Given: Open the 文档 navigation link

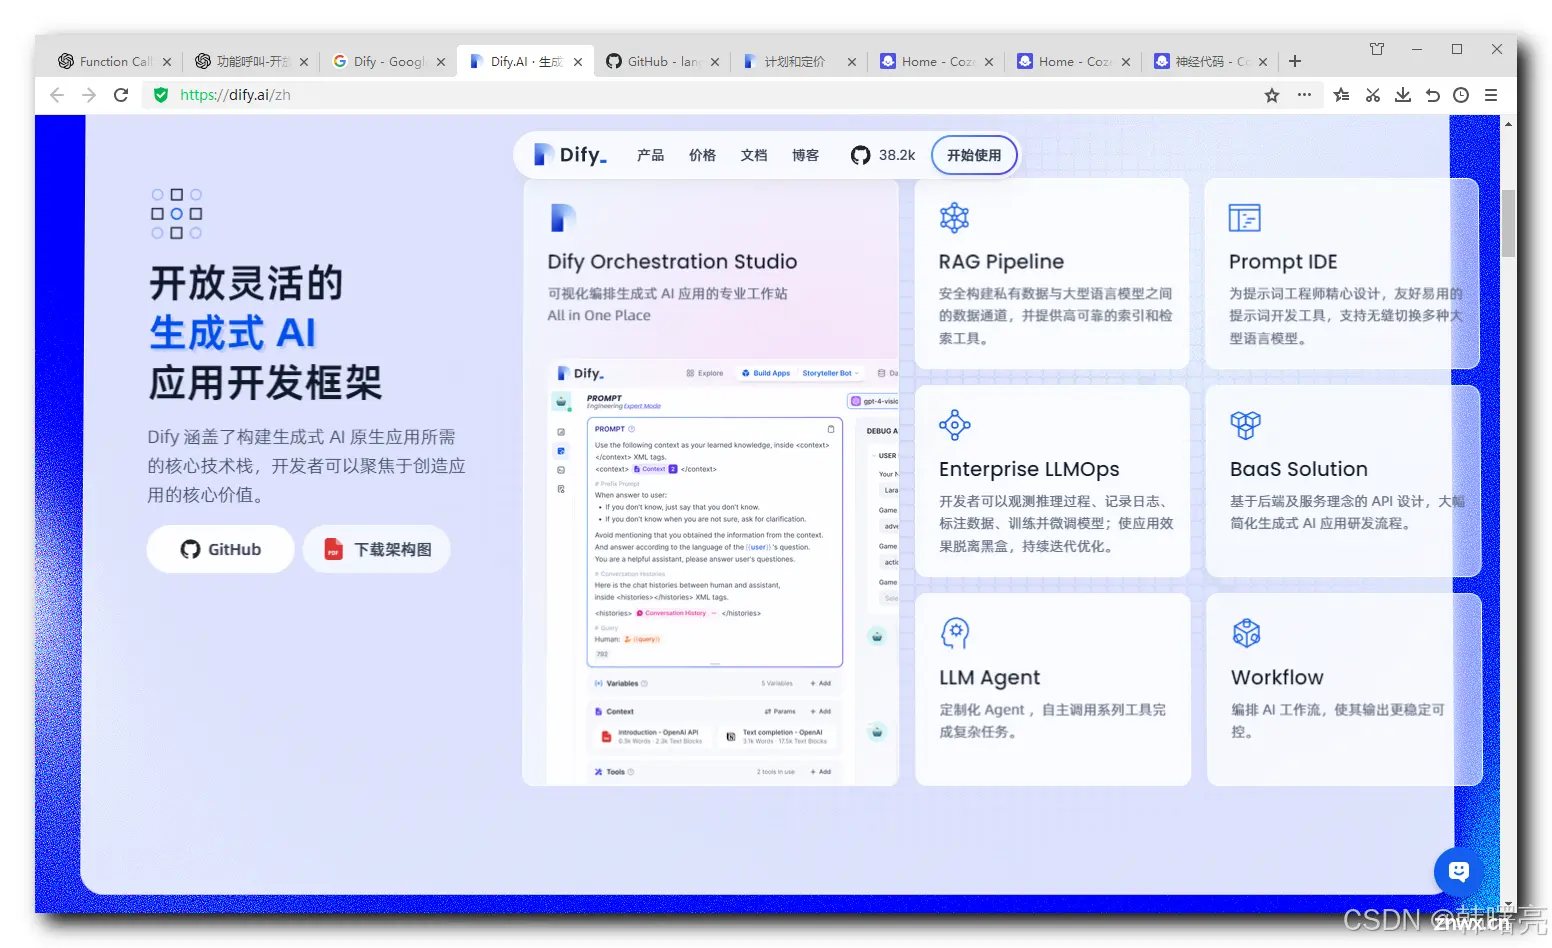Looking at the screenshot, I should click(754, 155).
